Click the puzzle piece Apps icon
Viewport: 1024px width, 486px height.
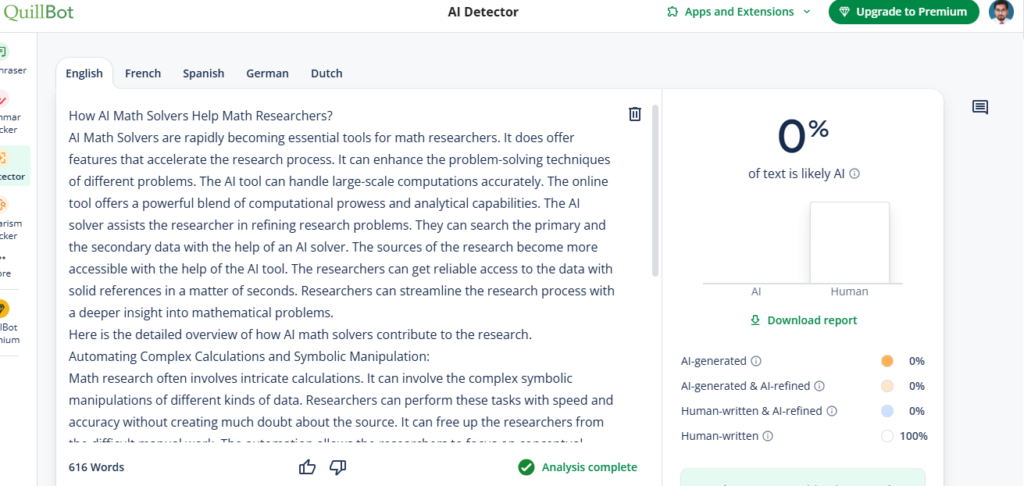[672, 12]
